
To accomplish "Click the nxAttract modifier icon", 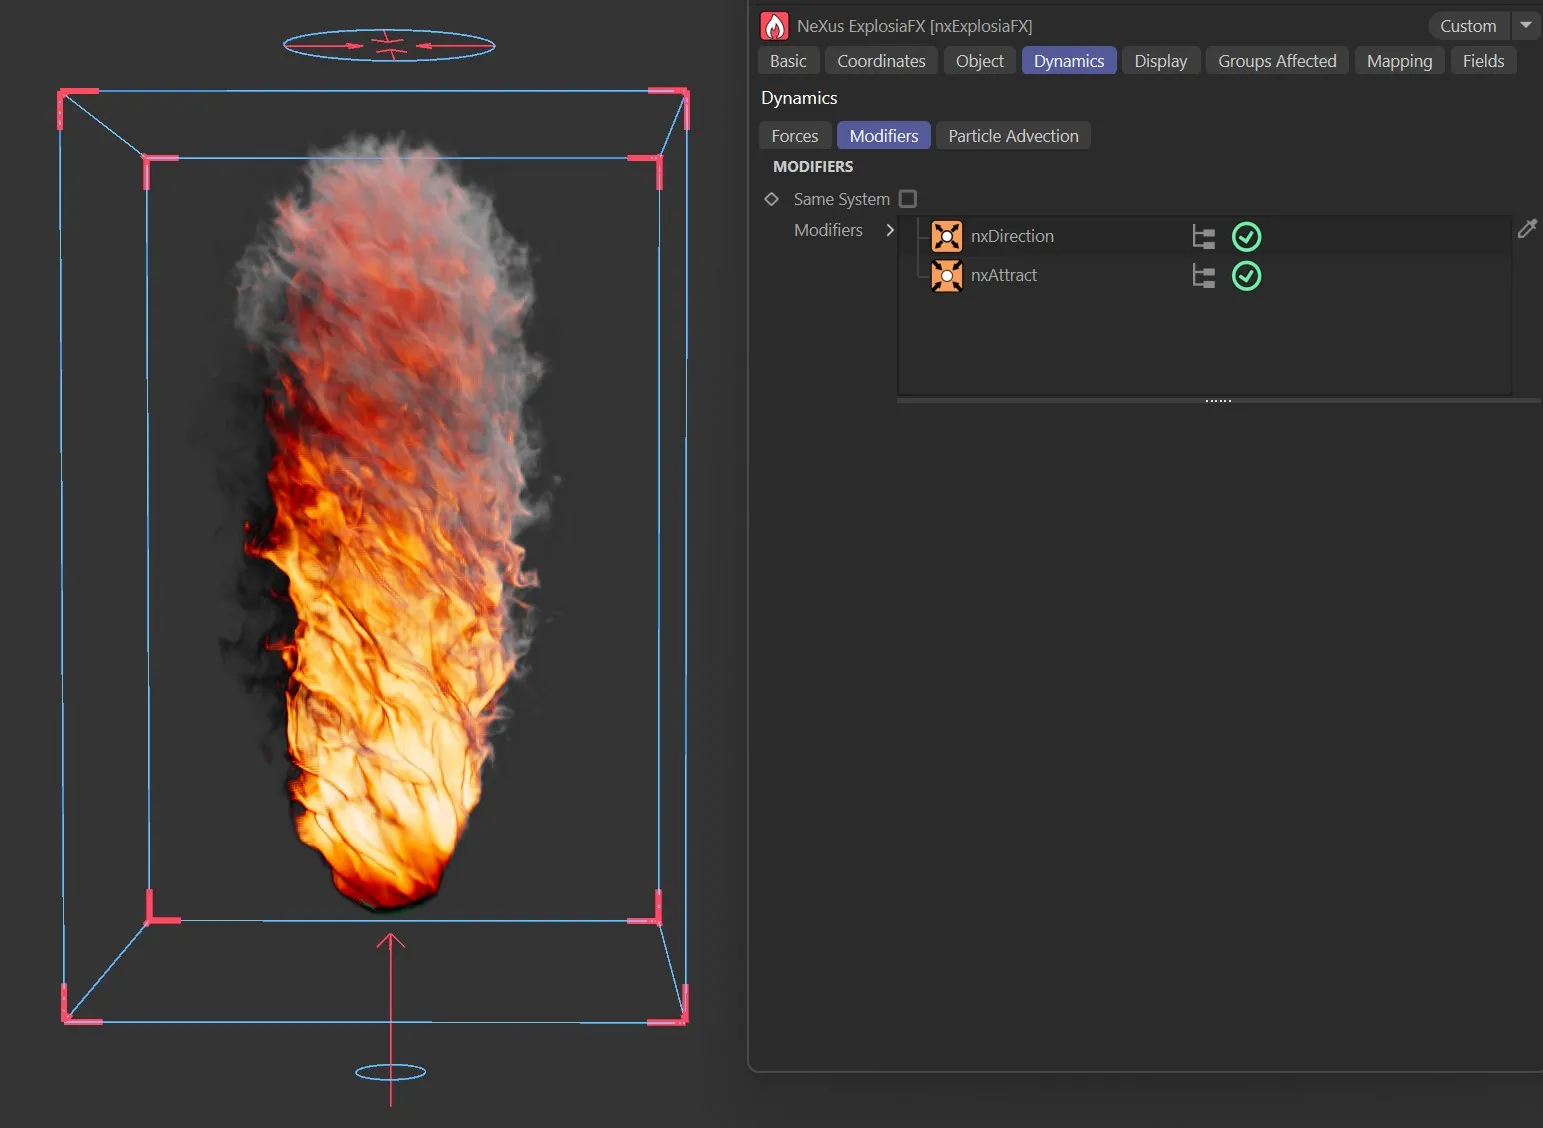I will [946, 275].
